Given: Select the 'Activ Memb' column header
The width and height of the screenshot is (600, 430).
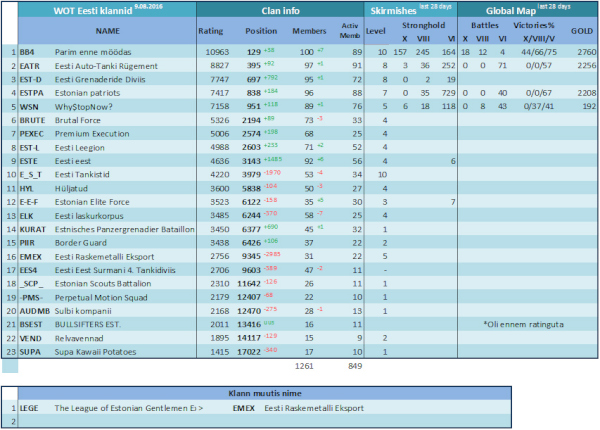Looking at the screenshot, I should pos(350,31).
